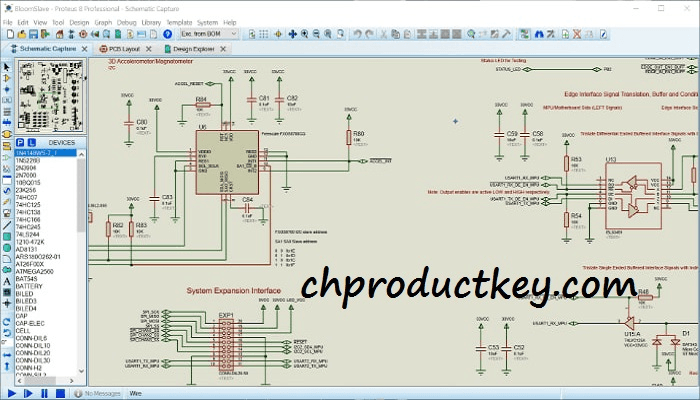The width and height of the screenshot is (700, 400).
Task: Open the hammer make-device tool
Action: click(506, 34)
